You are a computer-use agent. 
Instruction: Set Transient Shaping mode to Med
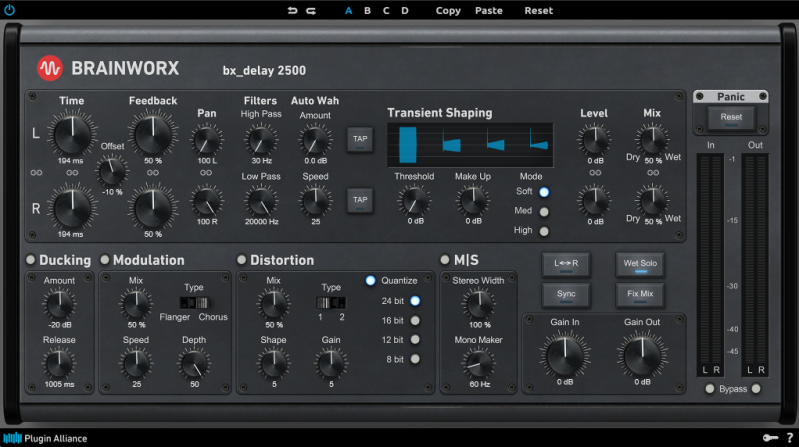pos(544,211)
